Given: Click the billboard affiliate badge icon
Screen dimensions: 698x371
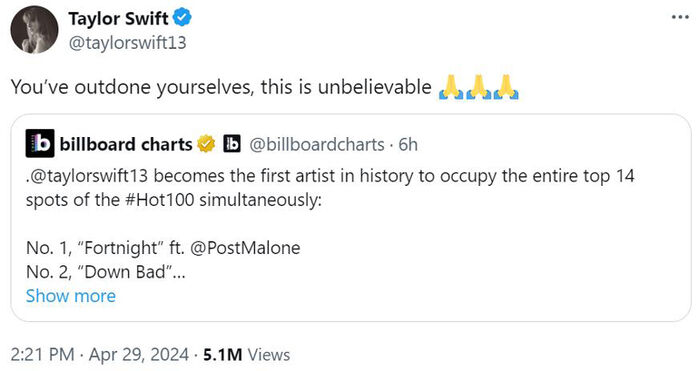Looking at the screenshot, I should pos(231,144).
